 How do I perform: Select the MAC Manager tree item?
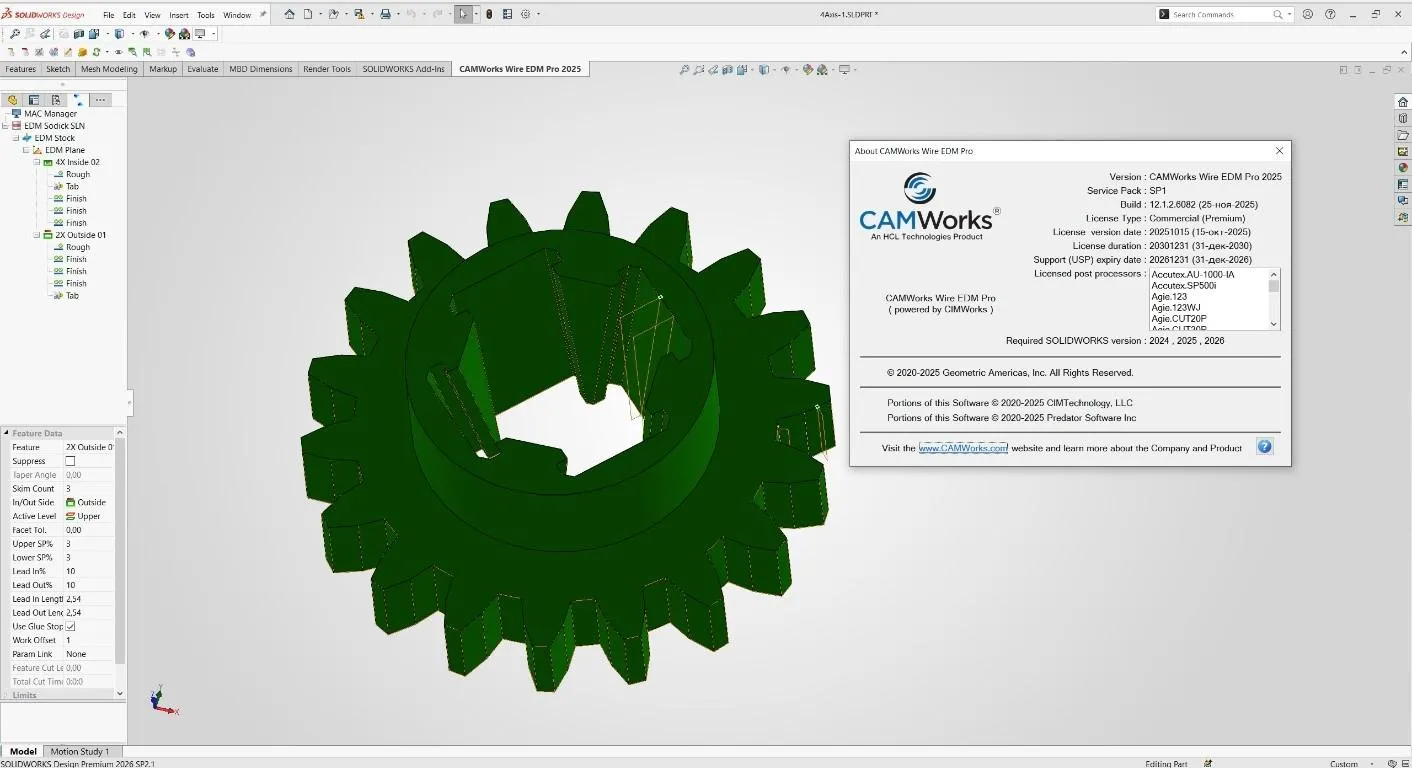(50, 114)
